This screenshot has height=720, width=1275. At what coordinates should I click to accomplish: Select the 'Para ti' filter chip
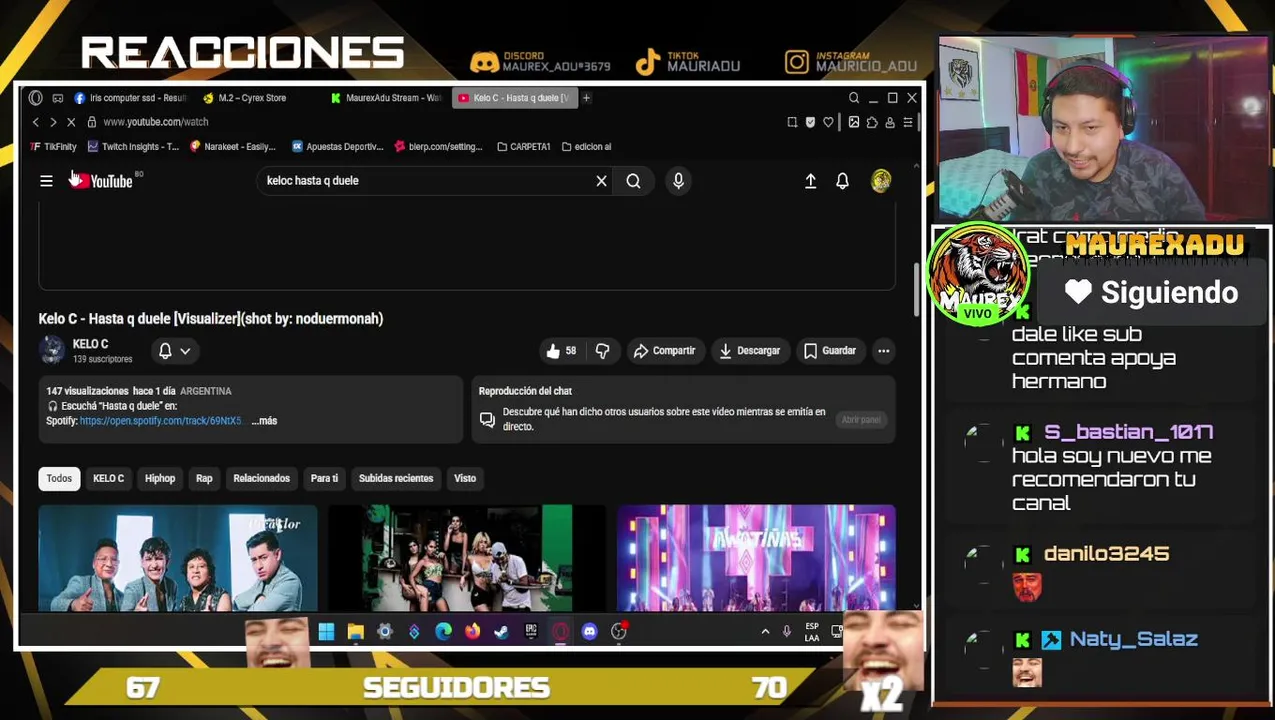click(324, 478)
